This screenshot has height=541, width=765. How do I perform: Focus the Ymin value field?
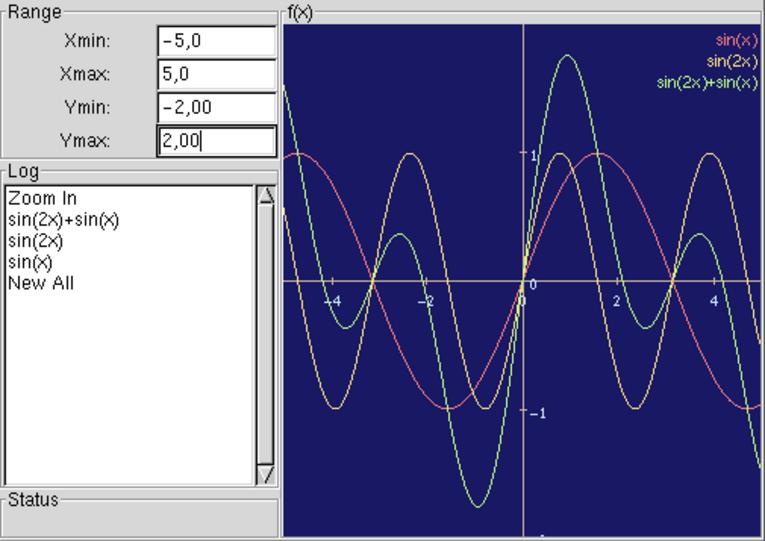[x=216, y=107]
